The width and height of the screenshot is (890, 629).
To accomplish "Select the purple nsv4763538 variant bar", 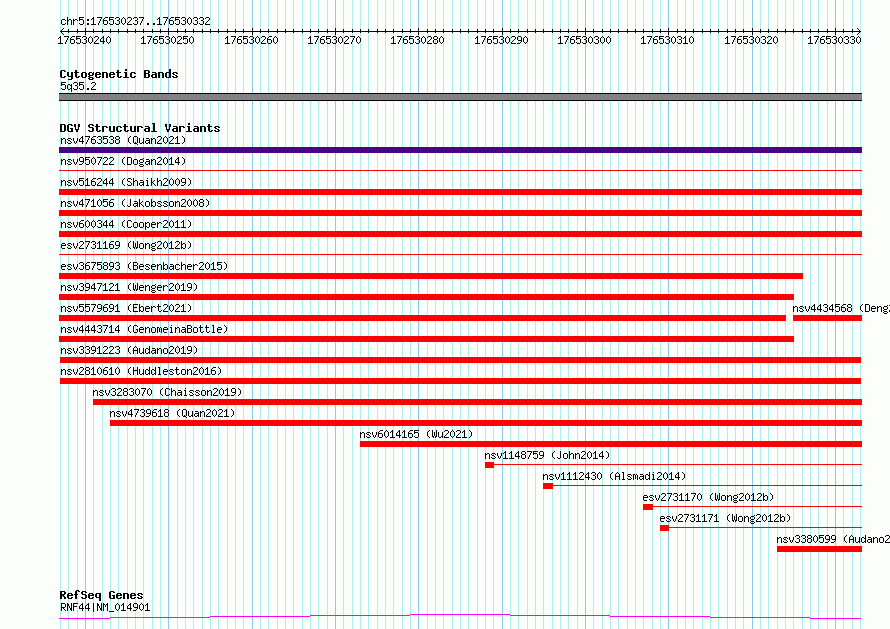I will click(x=460, y=150).
